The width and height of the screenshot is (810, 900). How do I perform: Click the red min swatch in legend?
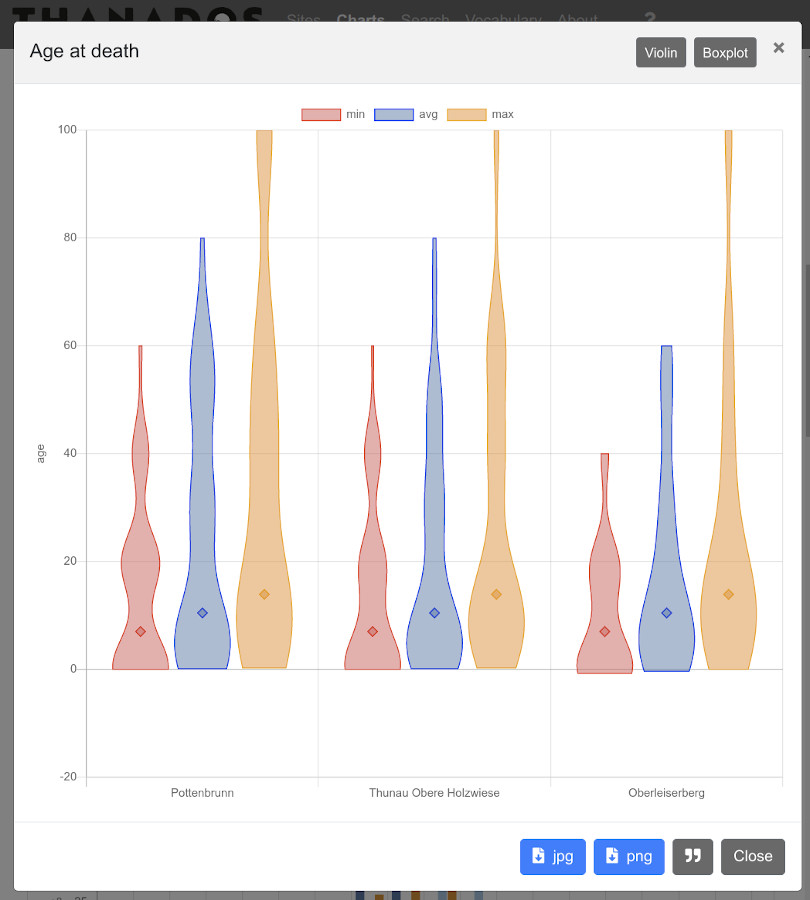click(x=321, y=114)
